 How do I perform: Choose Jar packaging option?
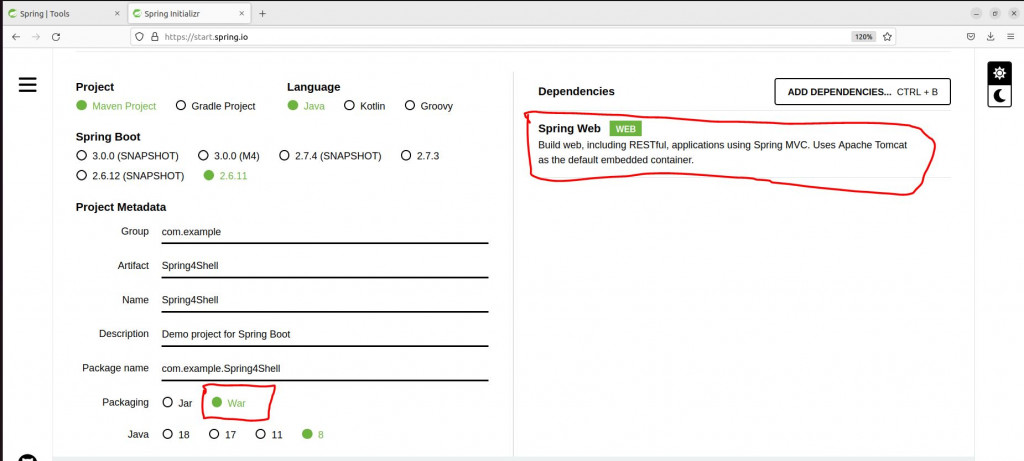[178, 403]
